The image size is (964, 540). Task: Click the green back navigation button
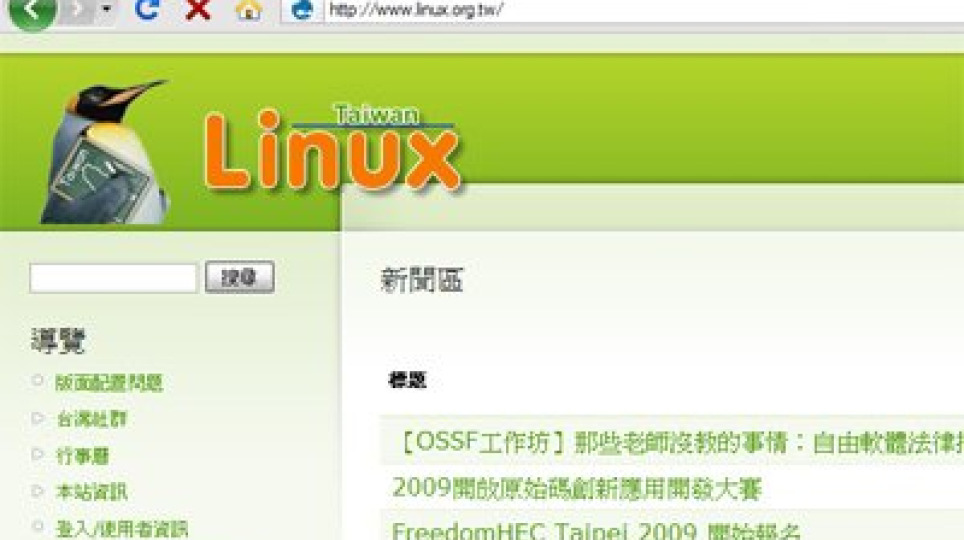coord(32,10)
